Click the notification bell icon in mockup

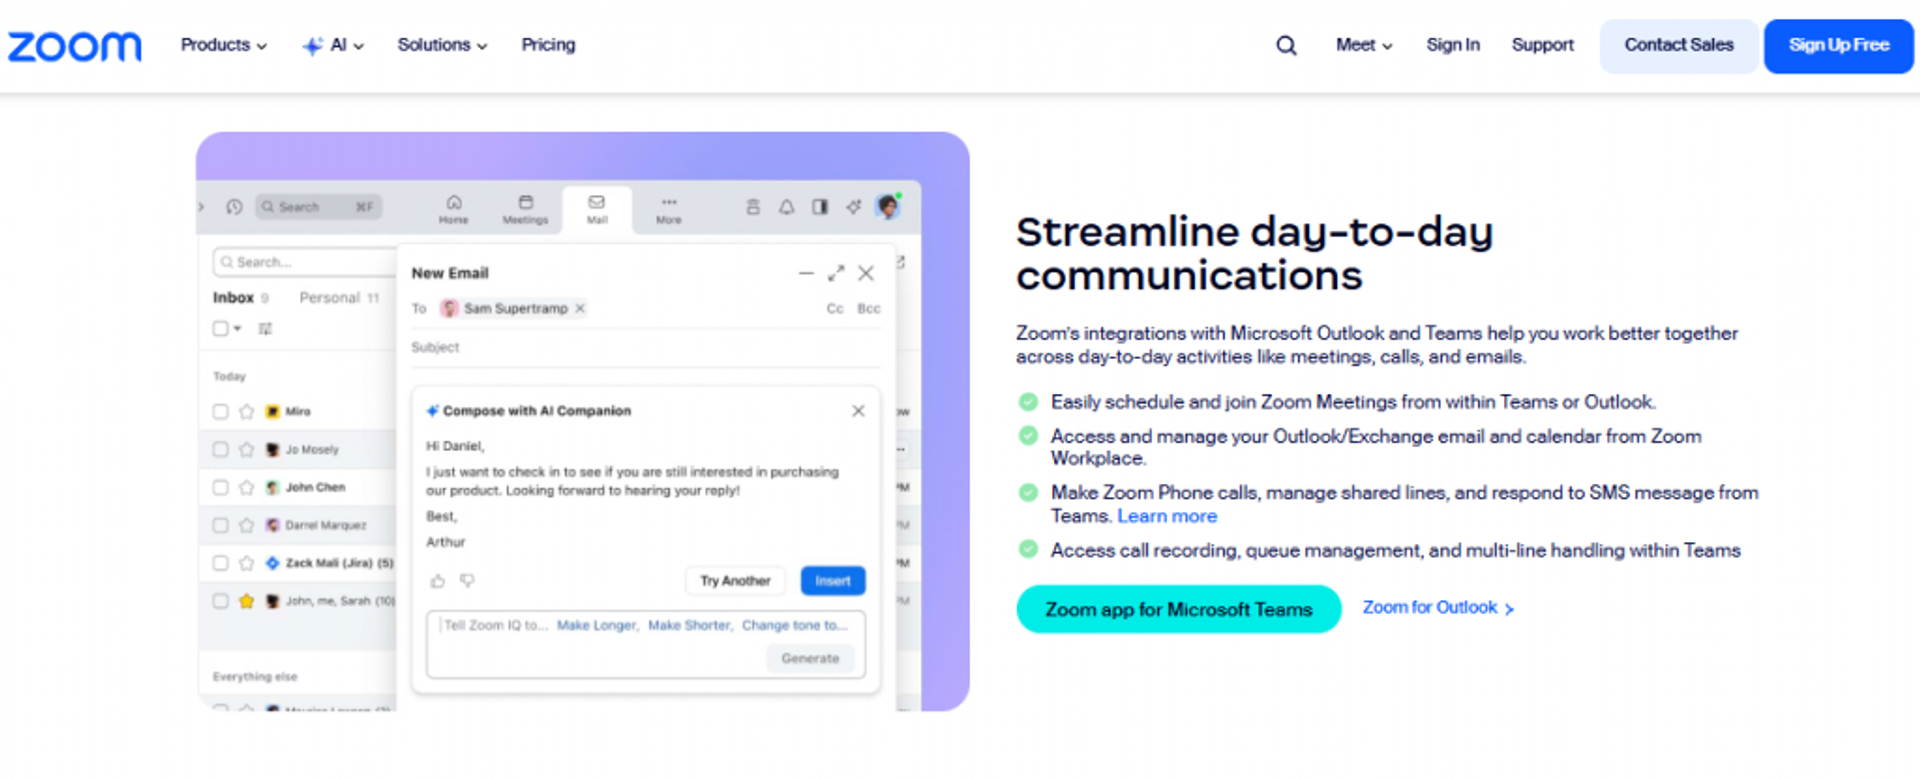click(787, 207)
